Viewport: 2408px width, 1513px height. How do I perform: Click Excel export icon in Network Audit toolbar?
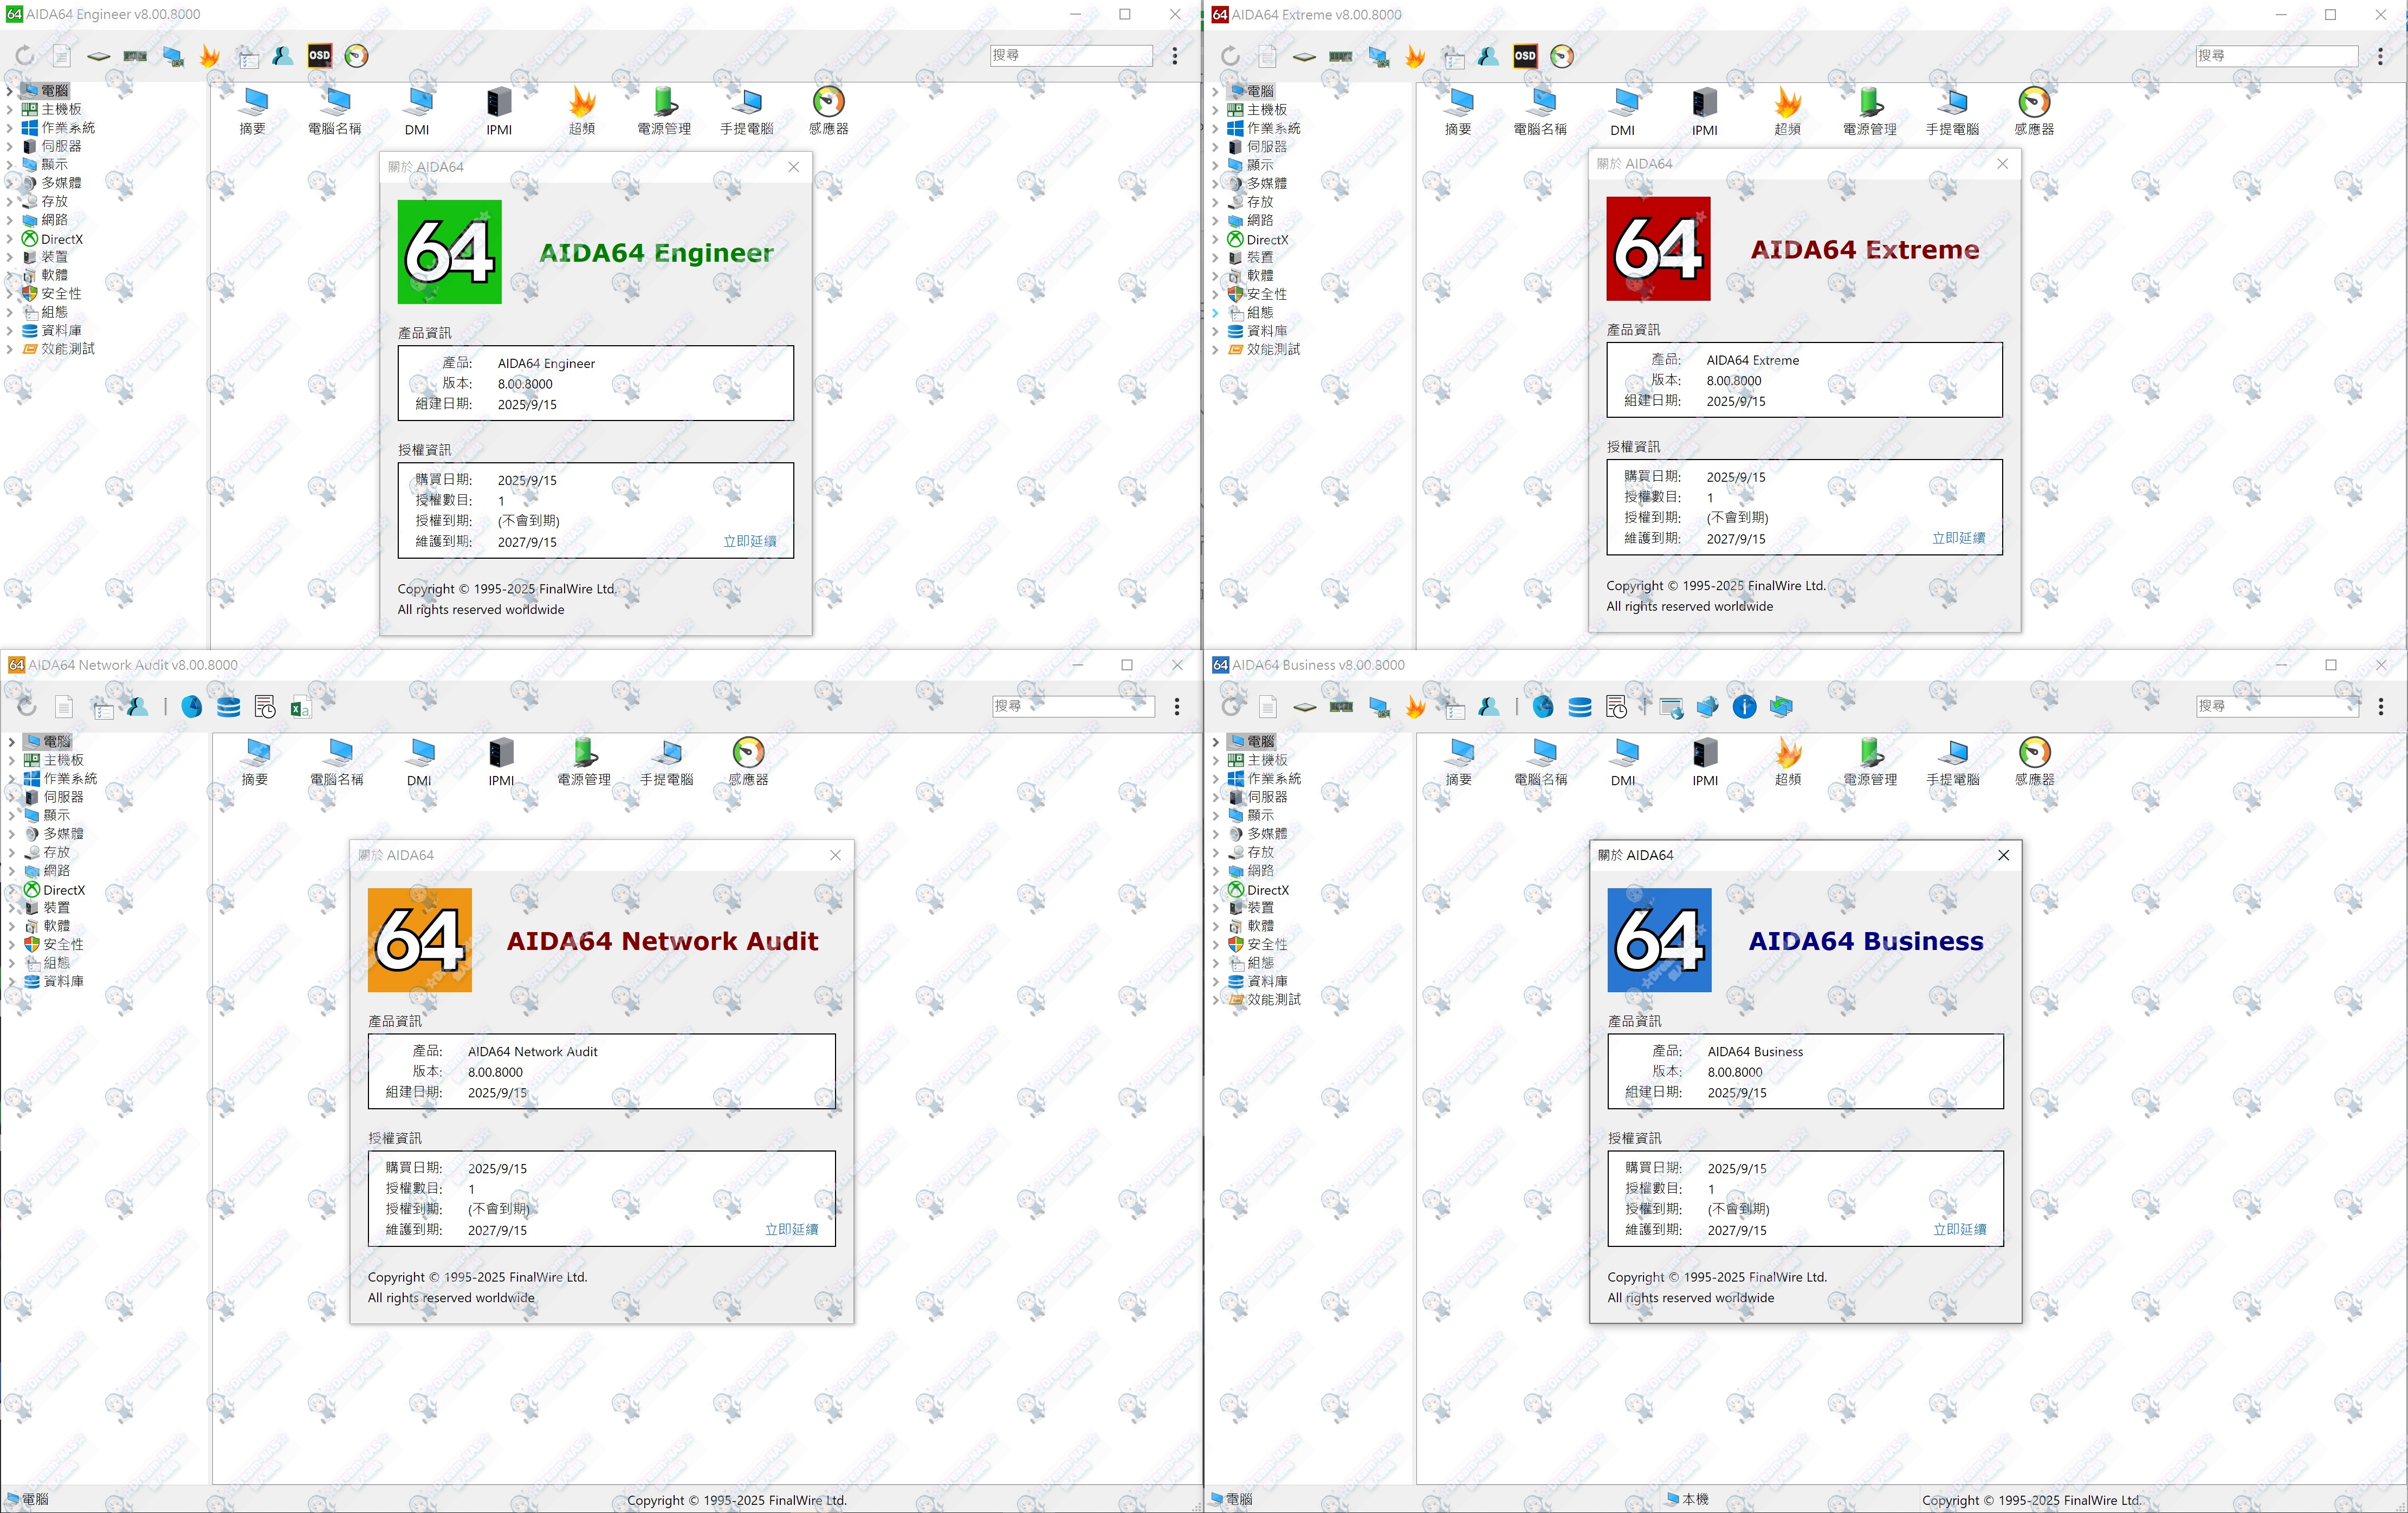[x=300, y=708]
